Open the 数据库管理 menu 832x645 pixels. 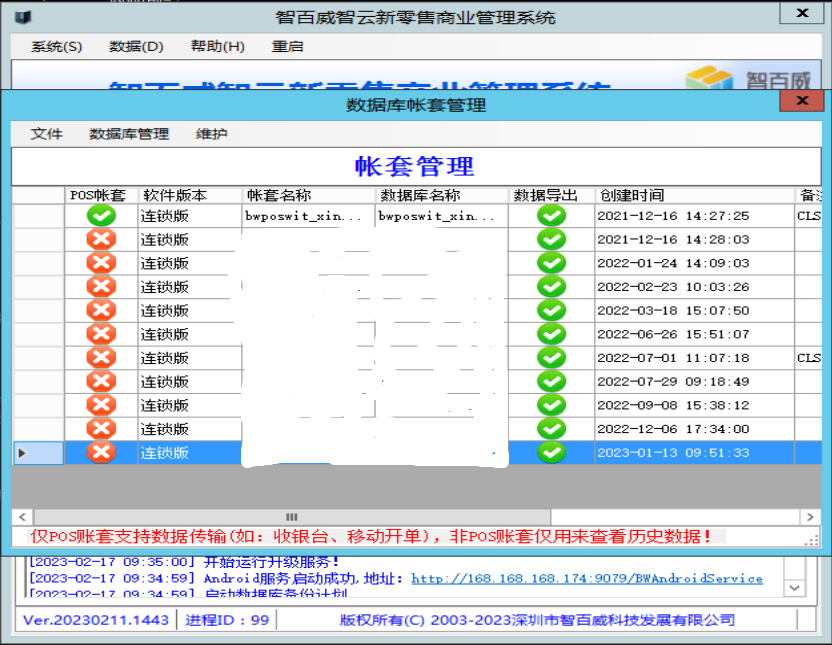129,134
